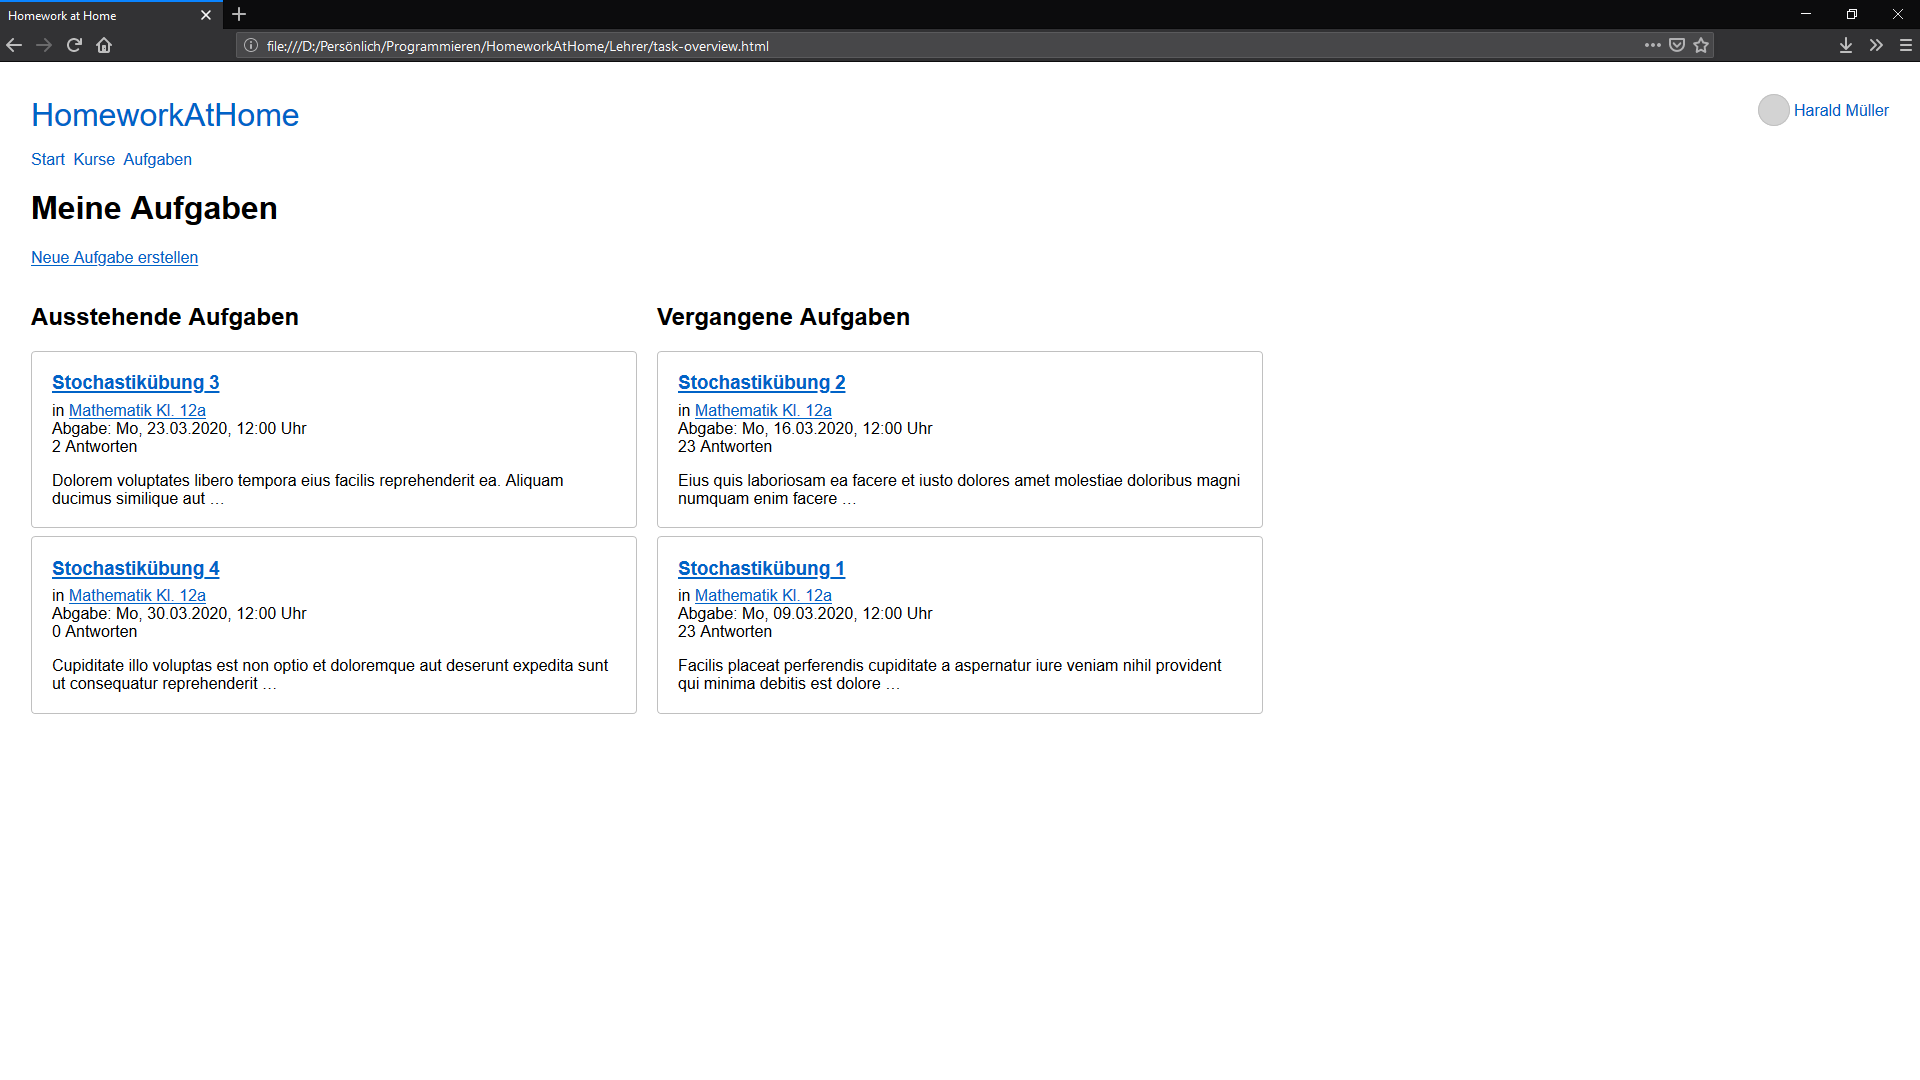Click the Kurse navigation item
This screenshot has height=1080, width=1920.
click(x=94, y=160)
